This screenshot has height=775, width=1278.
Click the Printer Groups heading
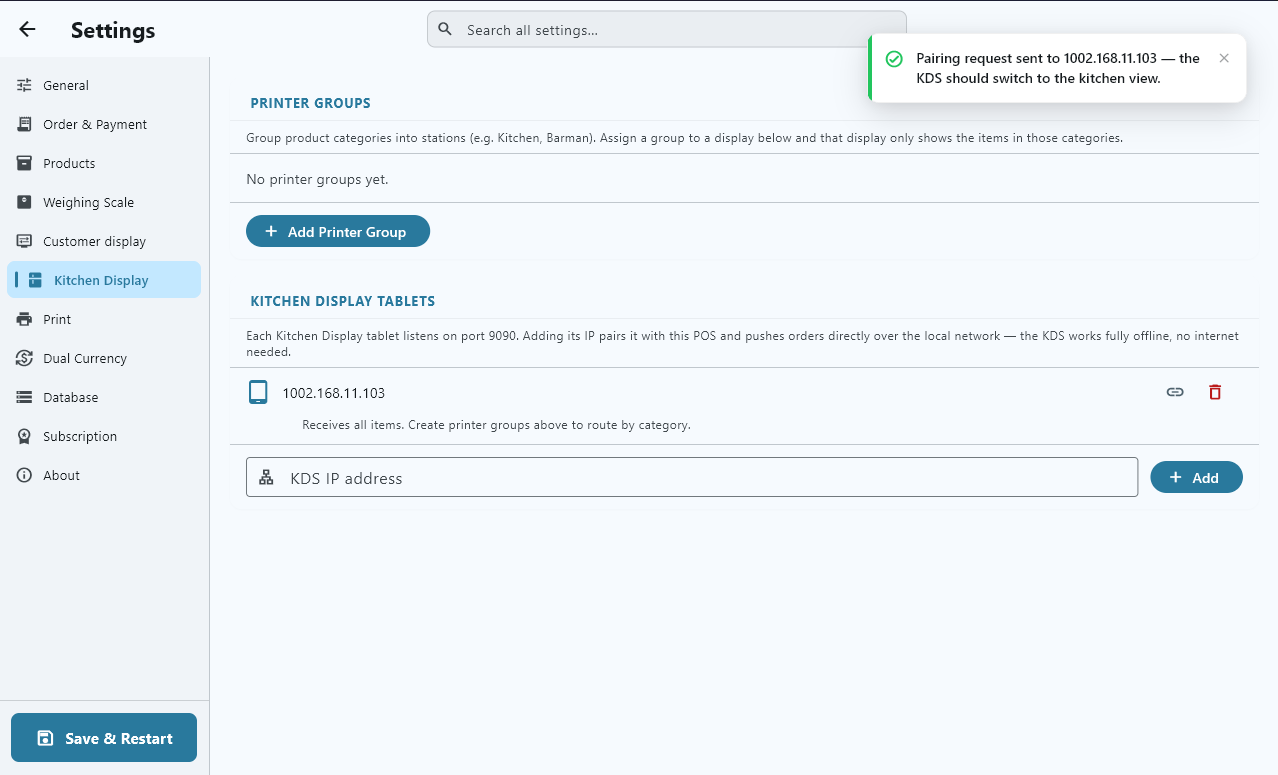point(310,103)
